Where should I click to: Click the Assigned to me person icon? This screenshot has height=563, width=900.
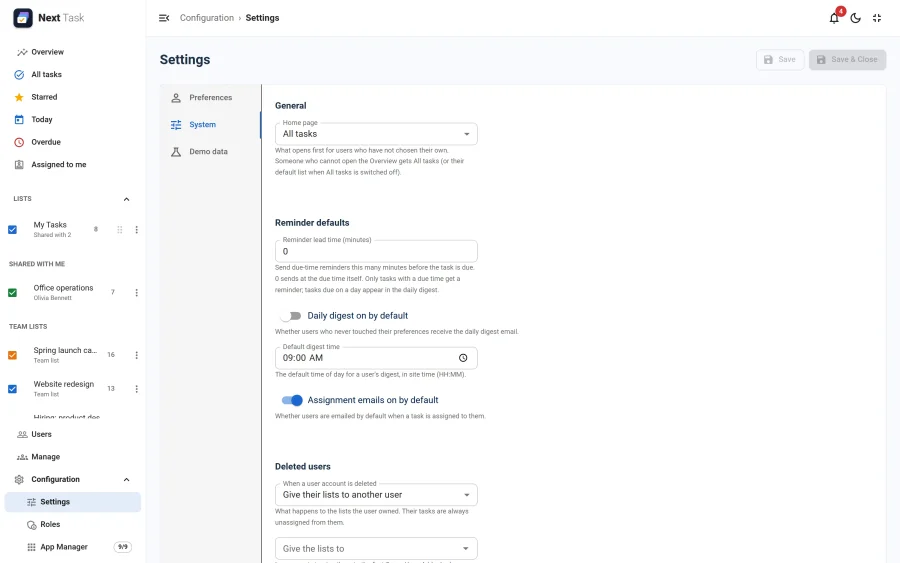(x=19, y=165)
